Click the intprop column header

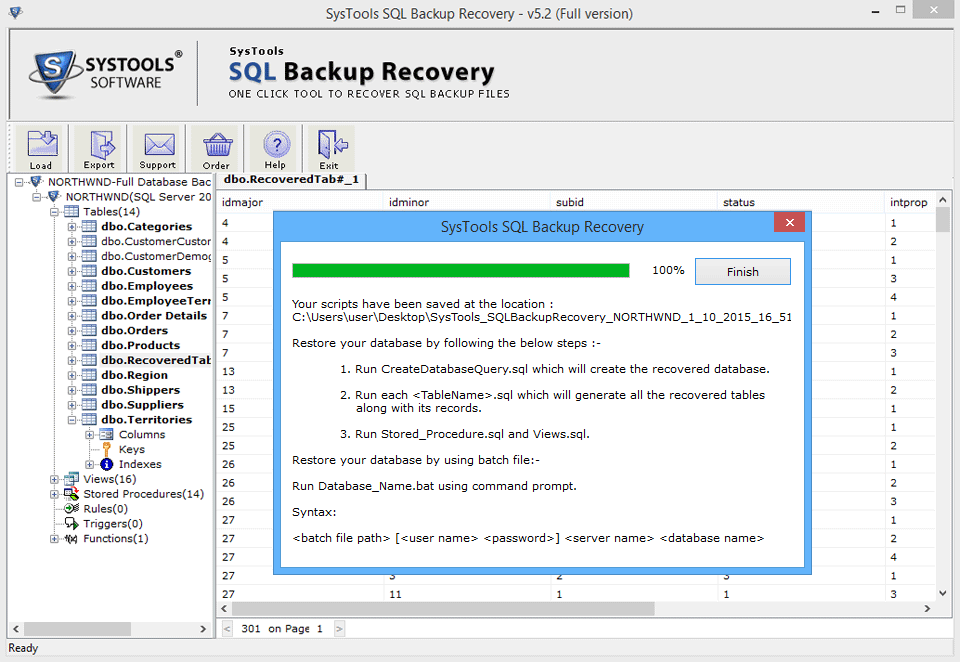coord(909,202)
